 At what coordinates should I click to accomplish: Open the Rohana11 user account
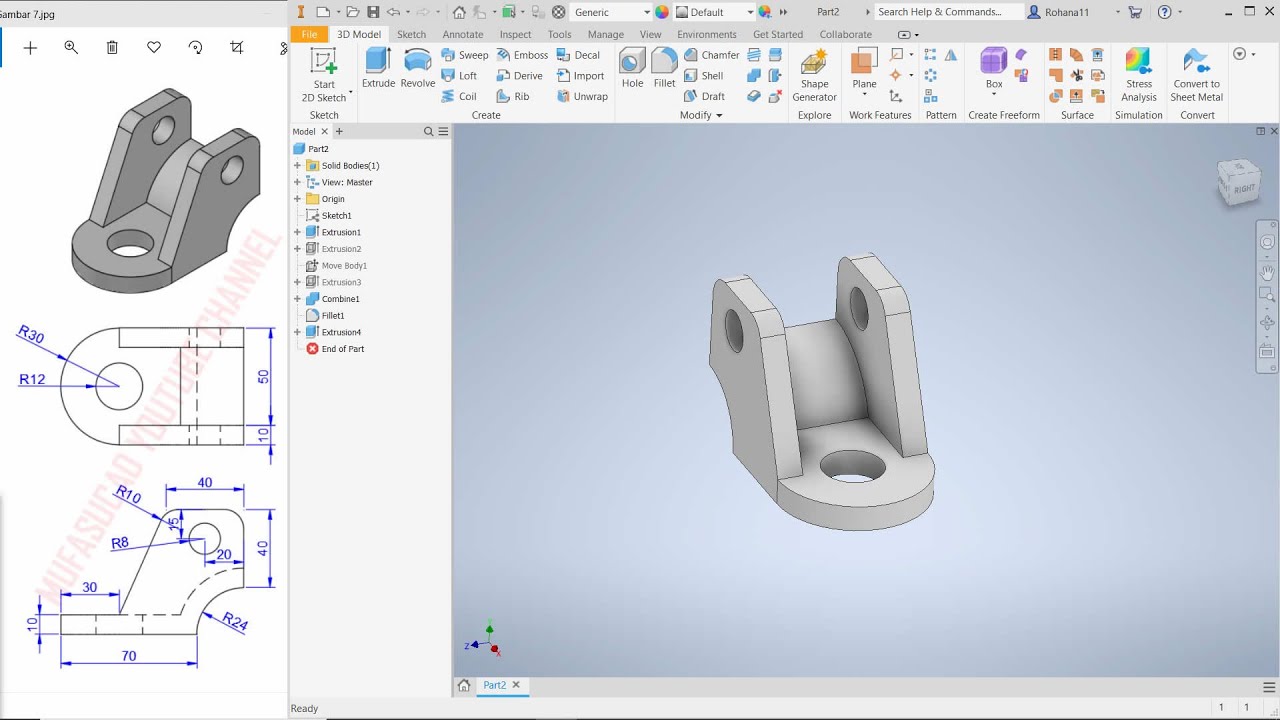point(1067,12)
